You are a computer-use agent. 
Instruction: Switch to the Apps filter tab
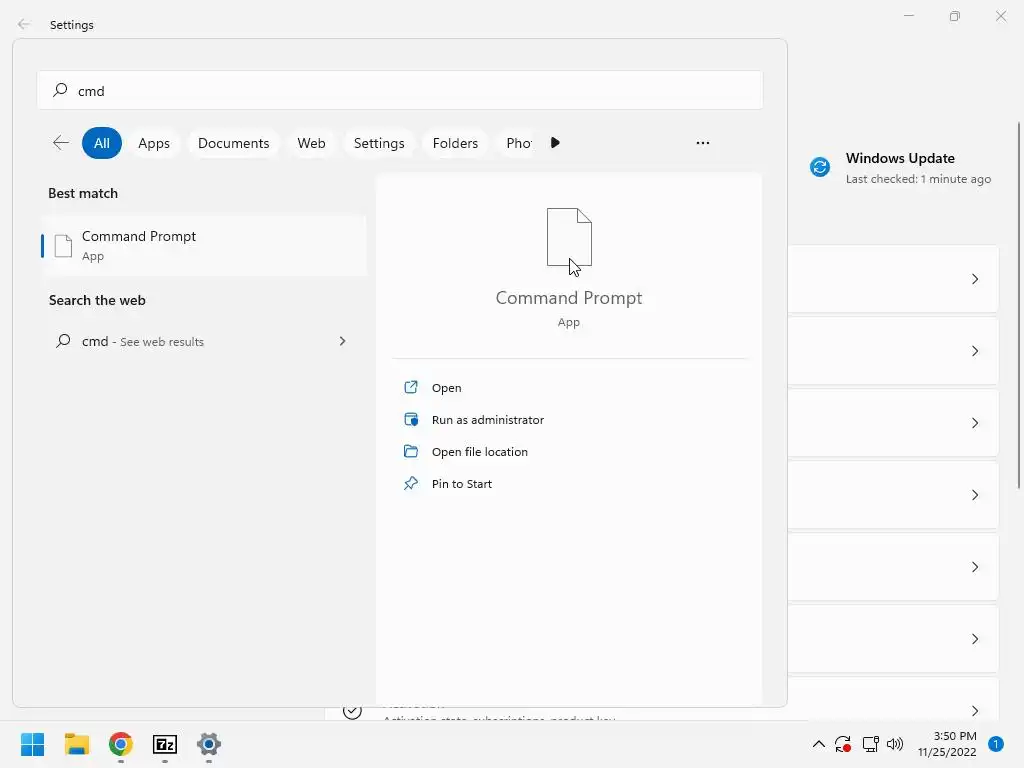(x=154, y=143)
